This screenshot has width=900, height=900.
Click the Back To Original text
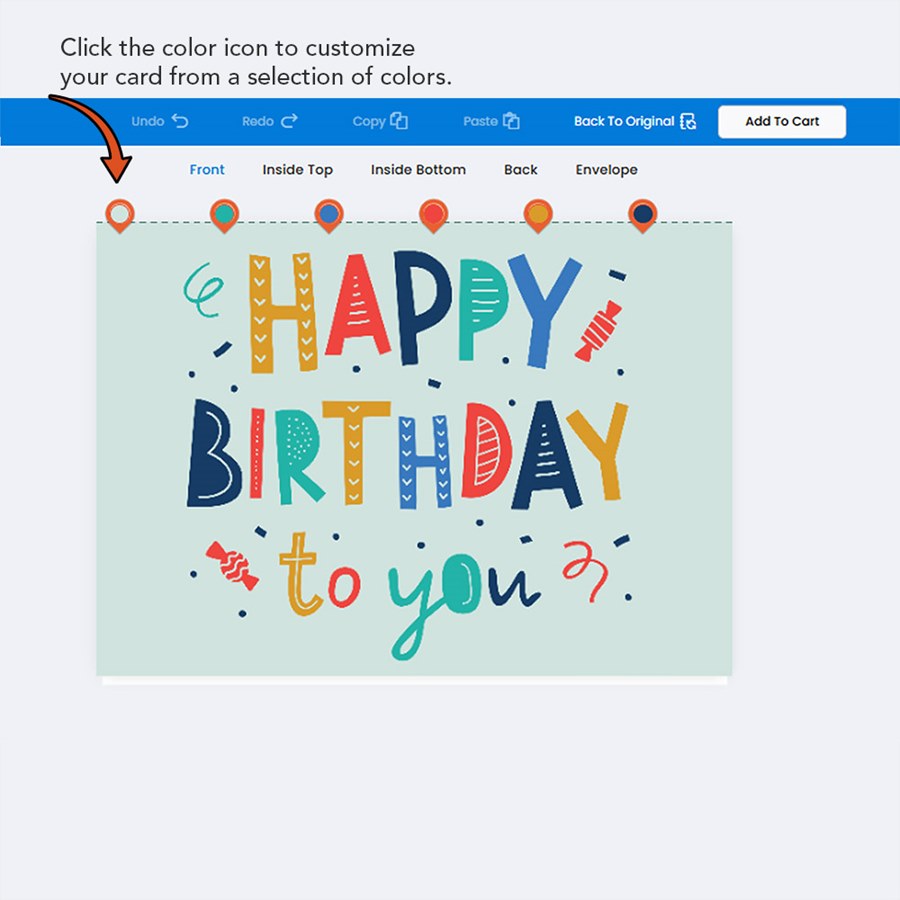(x=624, y=121)
